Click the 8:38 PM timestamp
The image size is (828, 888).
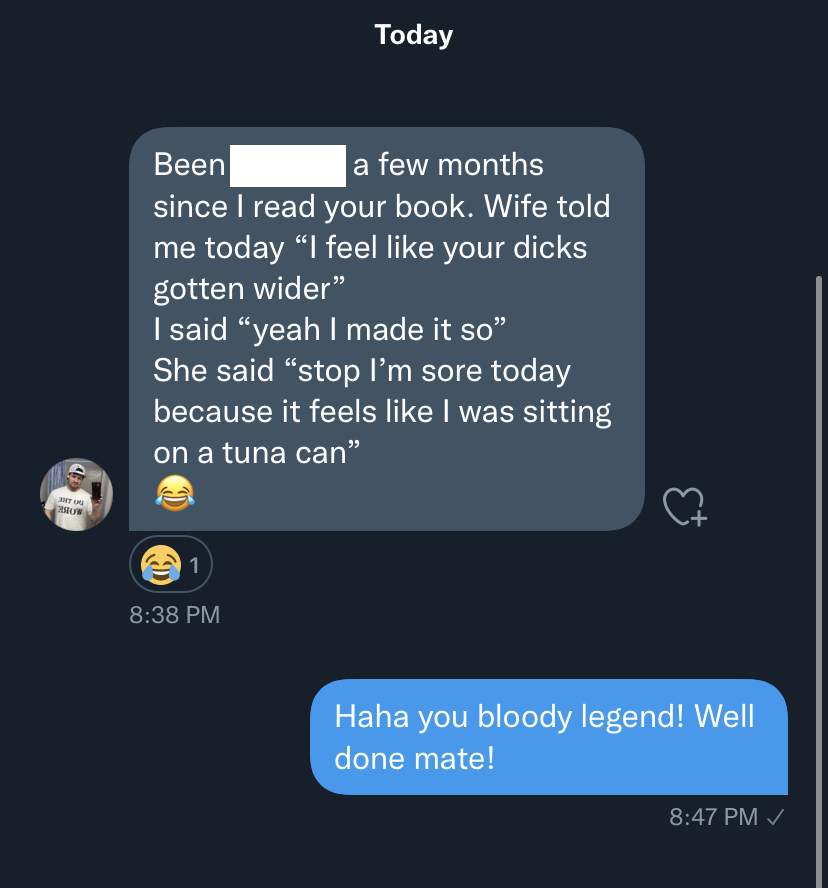click(174, 614)
